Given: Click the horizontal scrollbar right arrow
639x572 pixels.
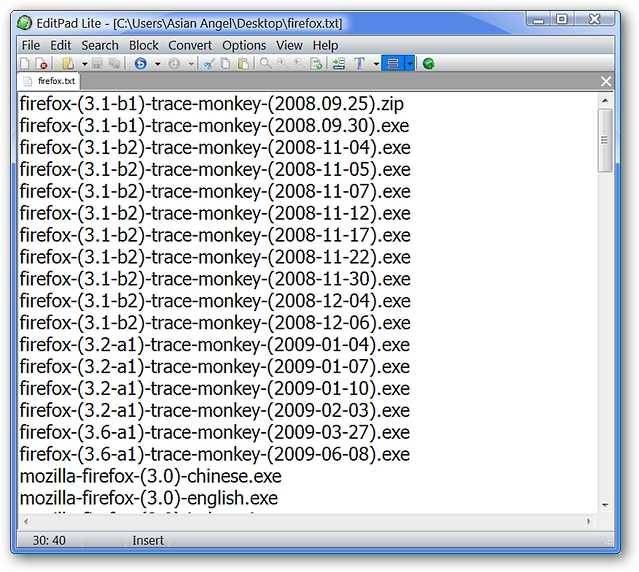Looking at the screenshot, I should 588,521.
